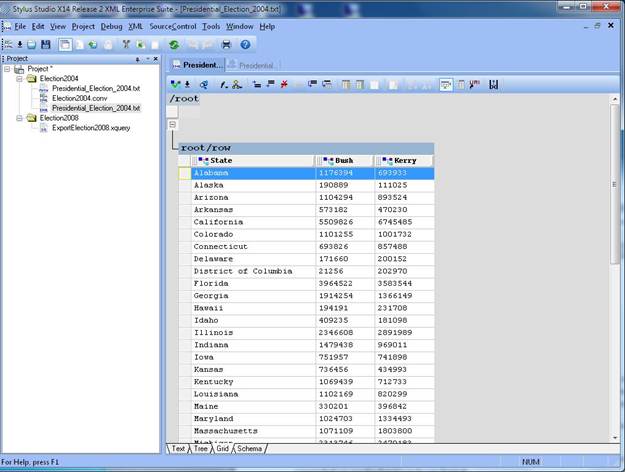Screen dimensions: 625x472
Task: Click the blue Help question-mark icon
Action: tap(245, 45)
